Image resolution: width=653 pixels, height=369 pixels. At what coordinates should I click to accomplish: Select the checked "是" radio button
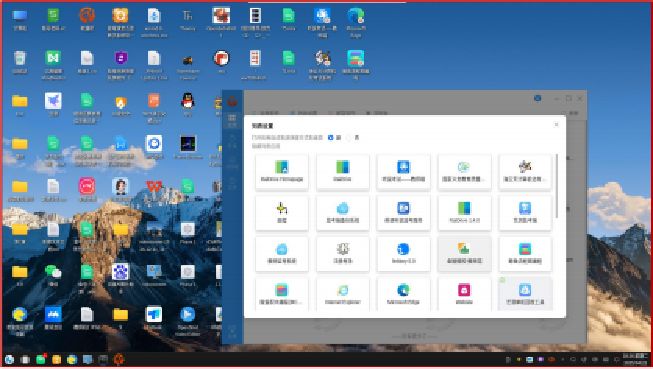(331, 137)
